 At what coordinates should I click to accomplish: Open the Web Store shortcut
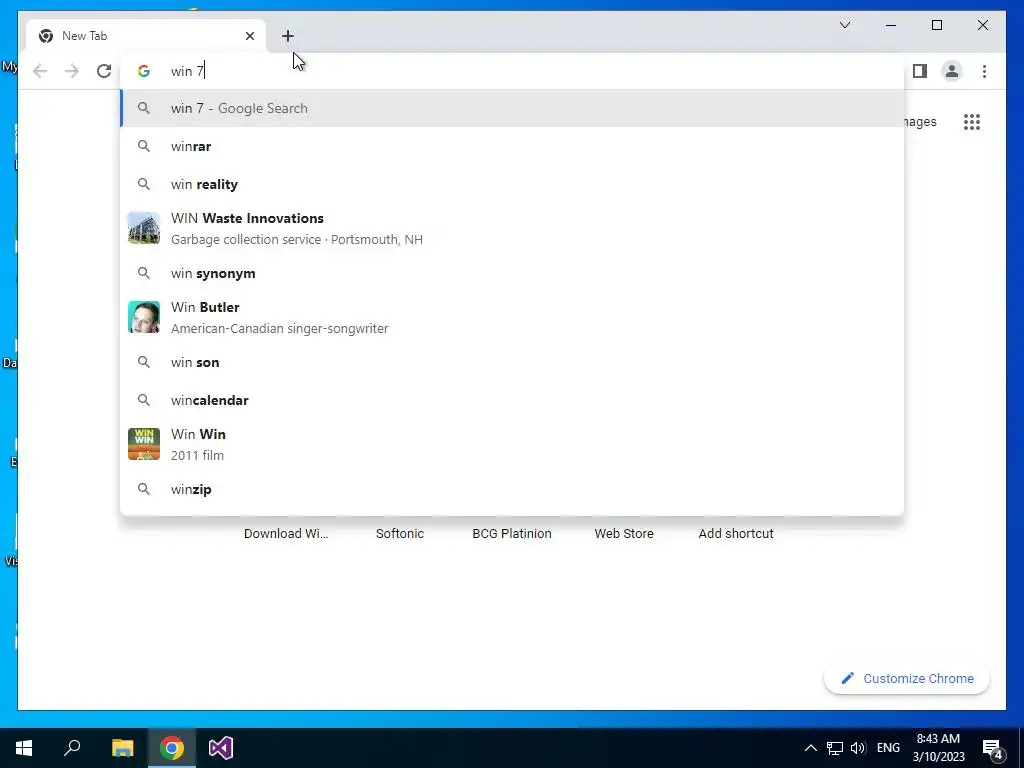coord(624,534)
